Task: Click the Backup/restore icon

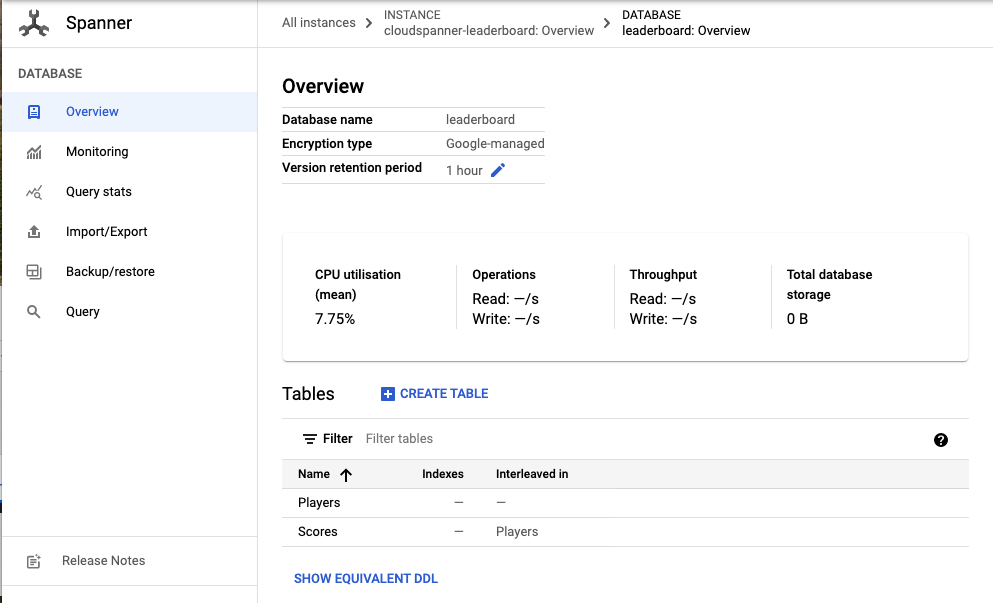Action: coord(34,272)
